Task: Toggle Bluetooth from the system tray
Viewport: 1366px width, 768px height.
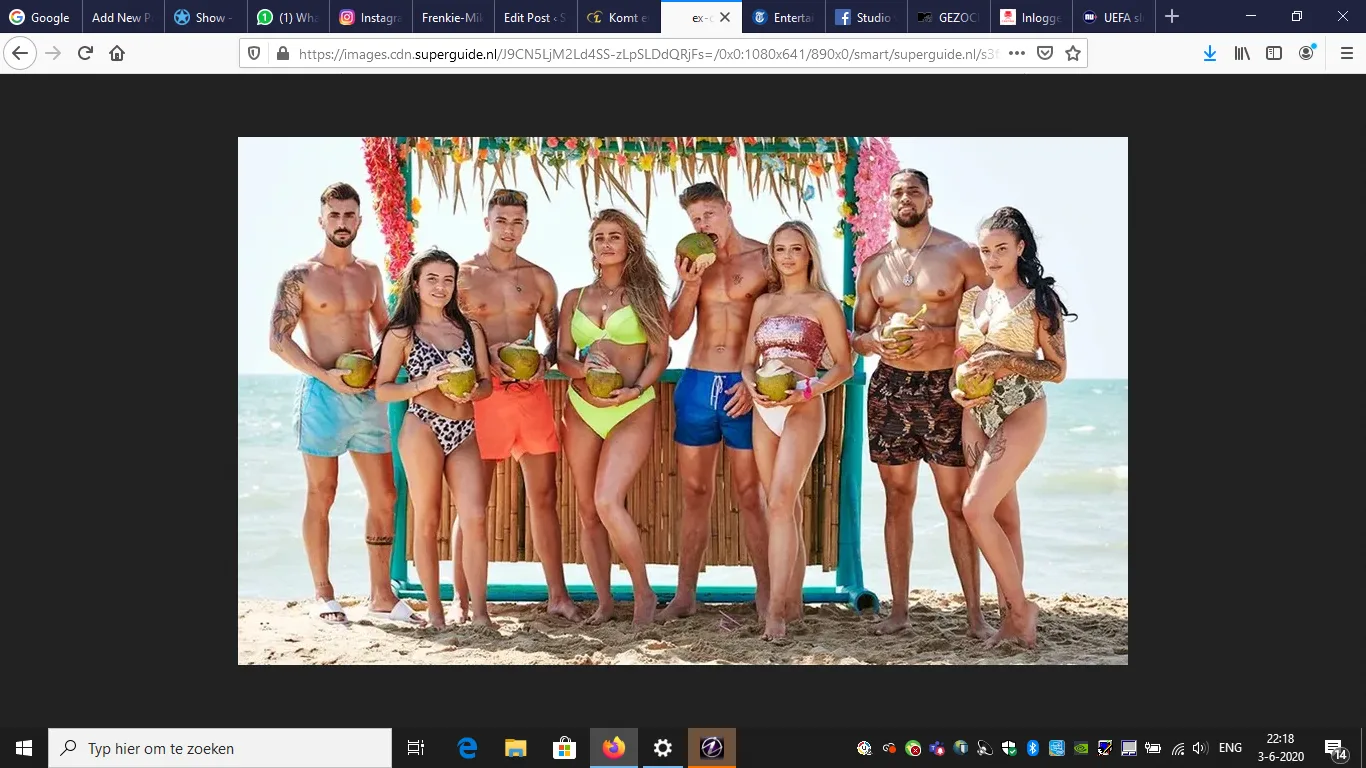Action: [1033, 747]
